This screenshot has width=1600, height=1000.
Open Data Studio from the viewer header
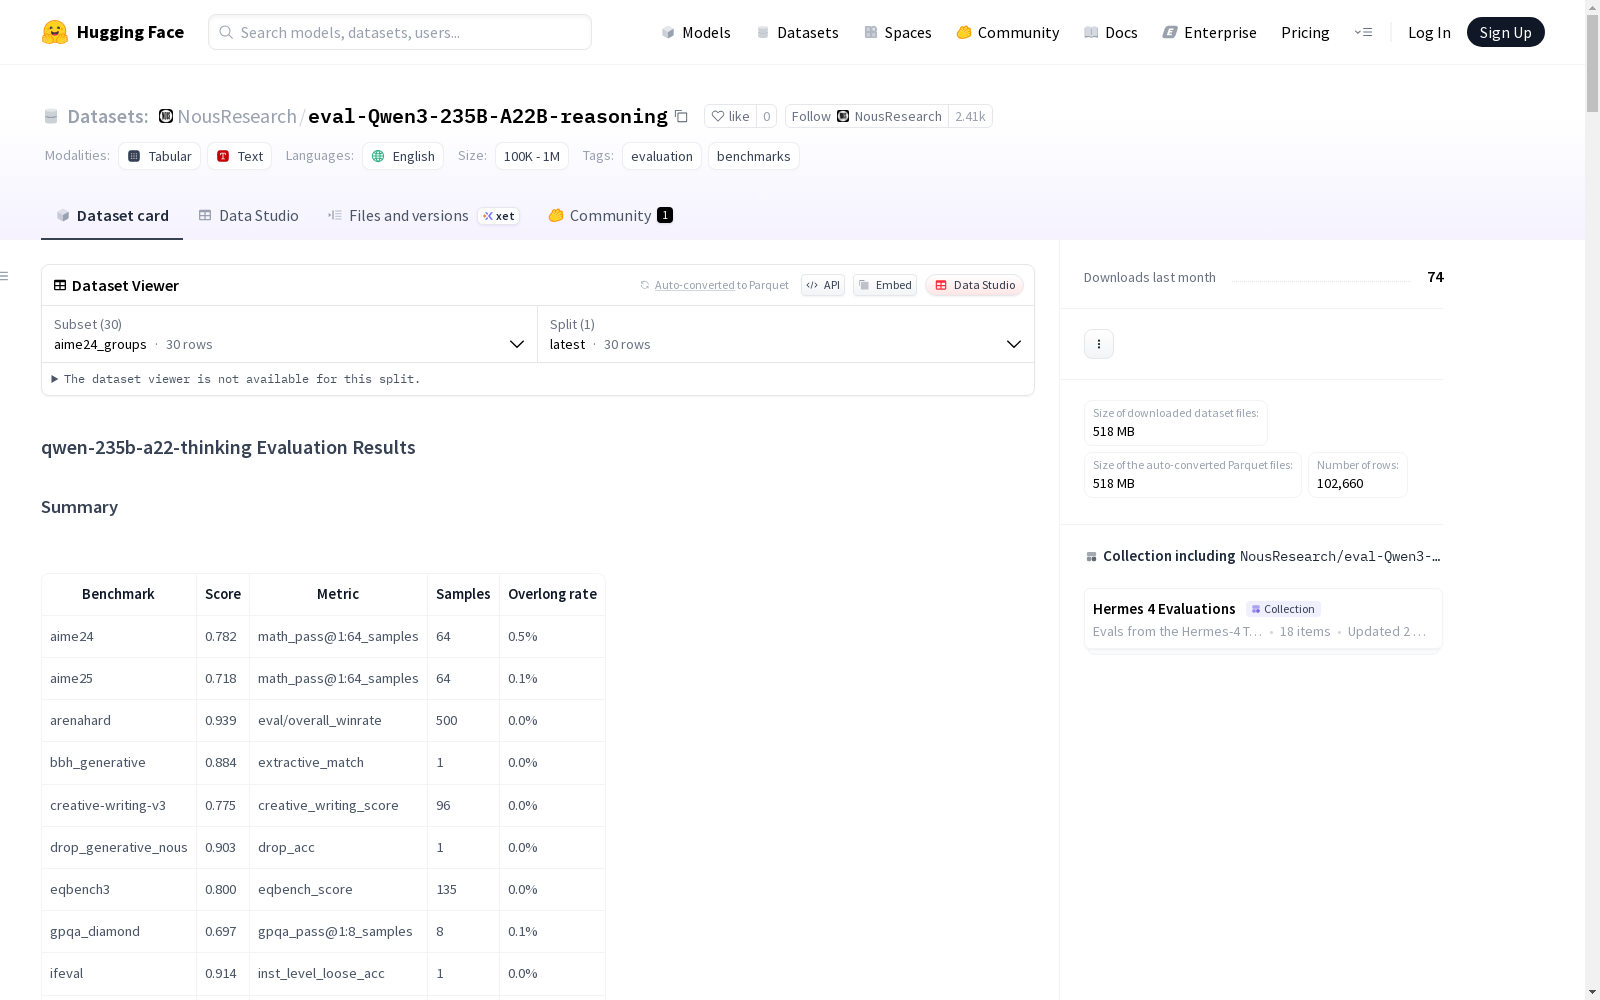974,285
